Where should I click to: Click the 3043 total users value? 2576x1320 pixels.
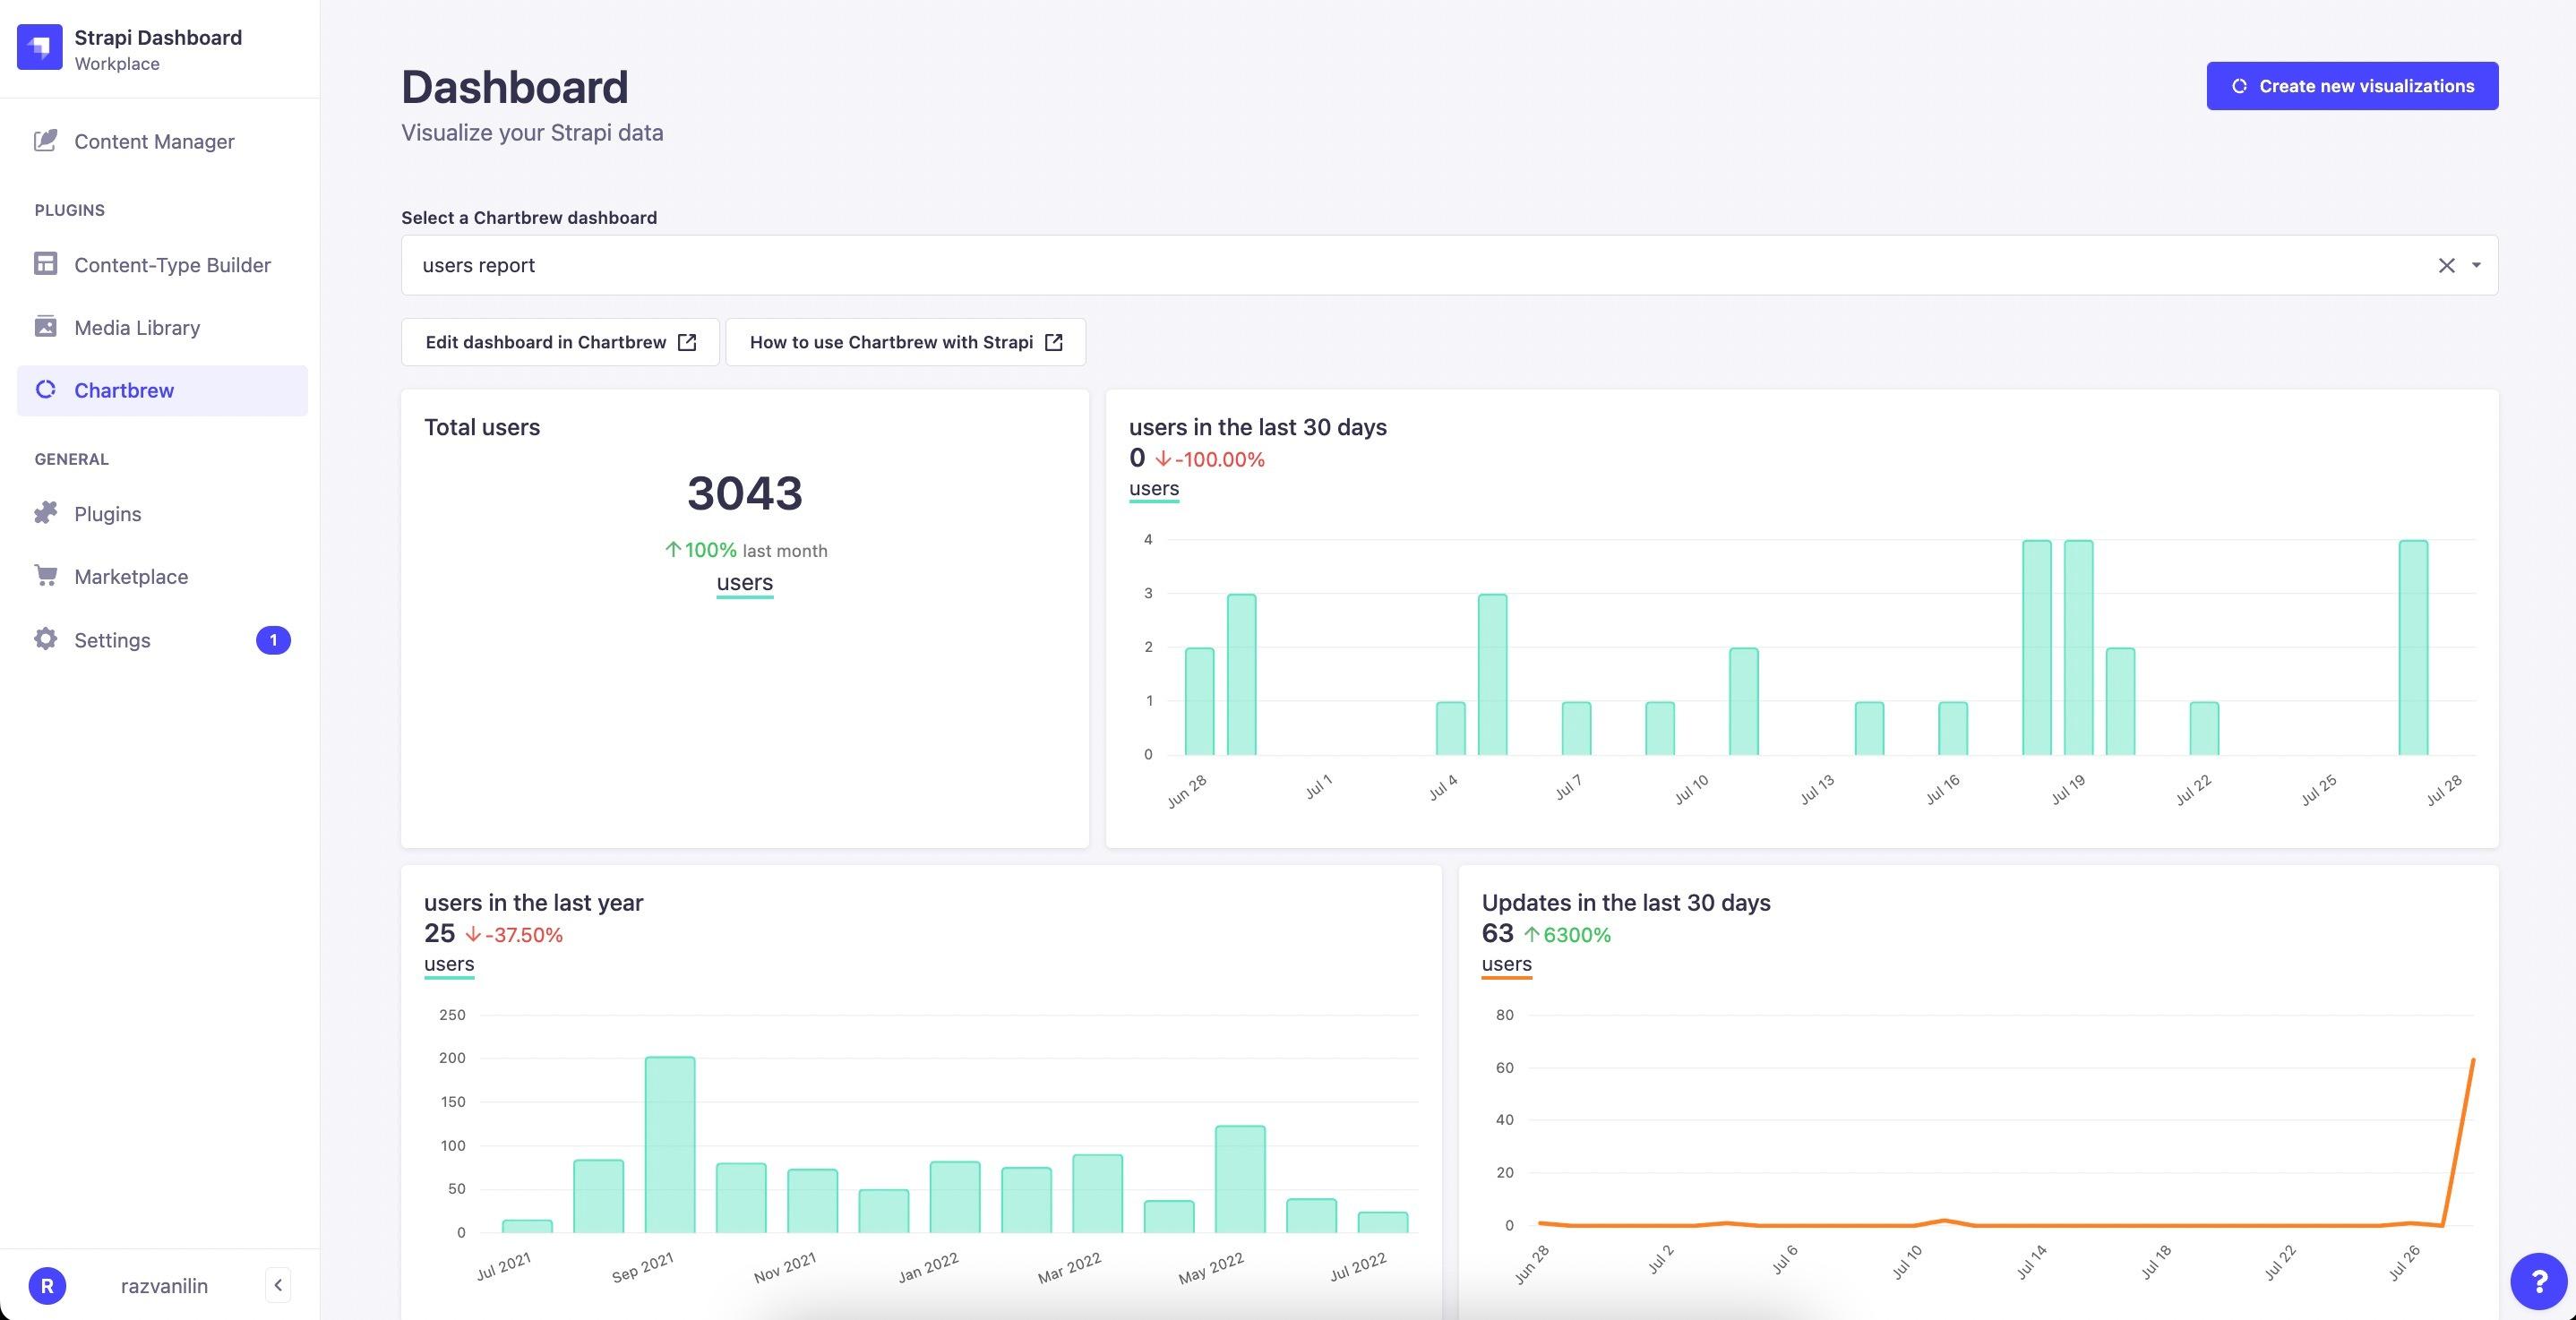745,493
